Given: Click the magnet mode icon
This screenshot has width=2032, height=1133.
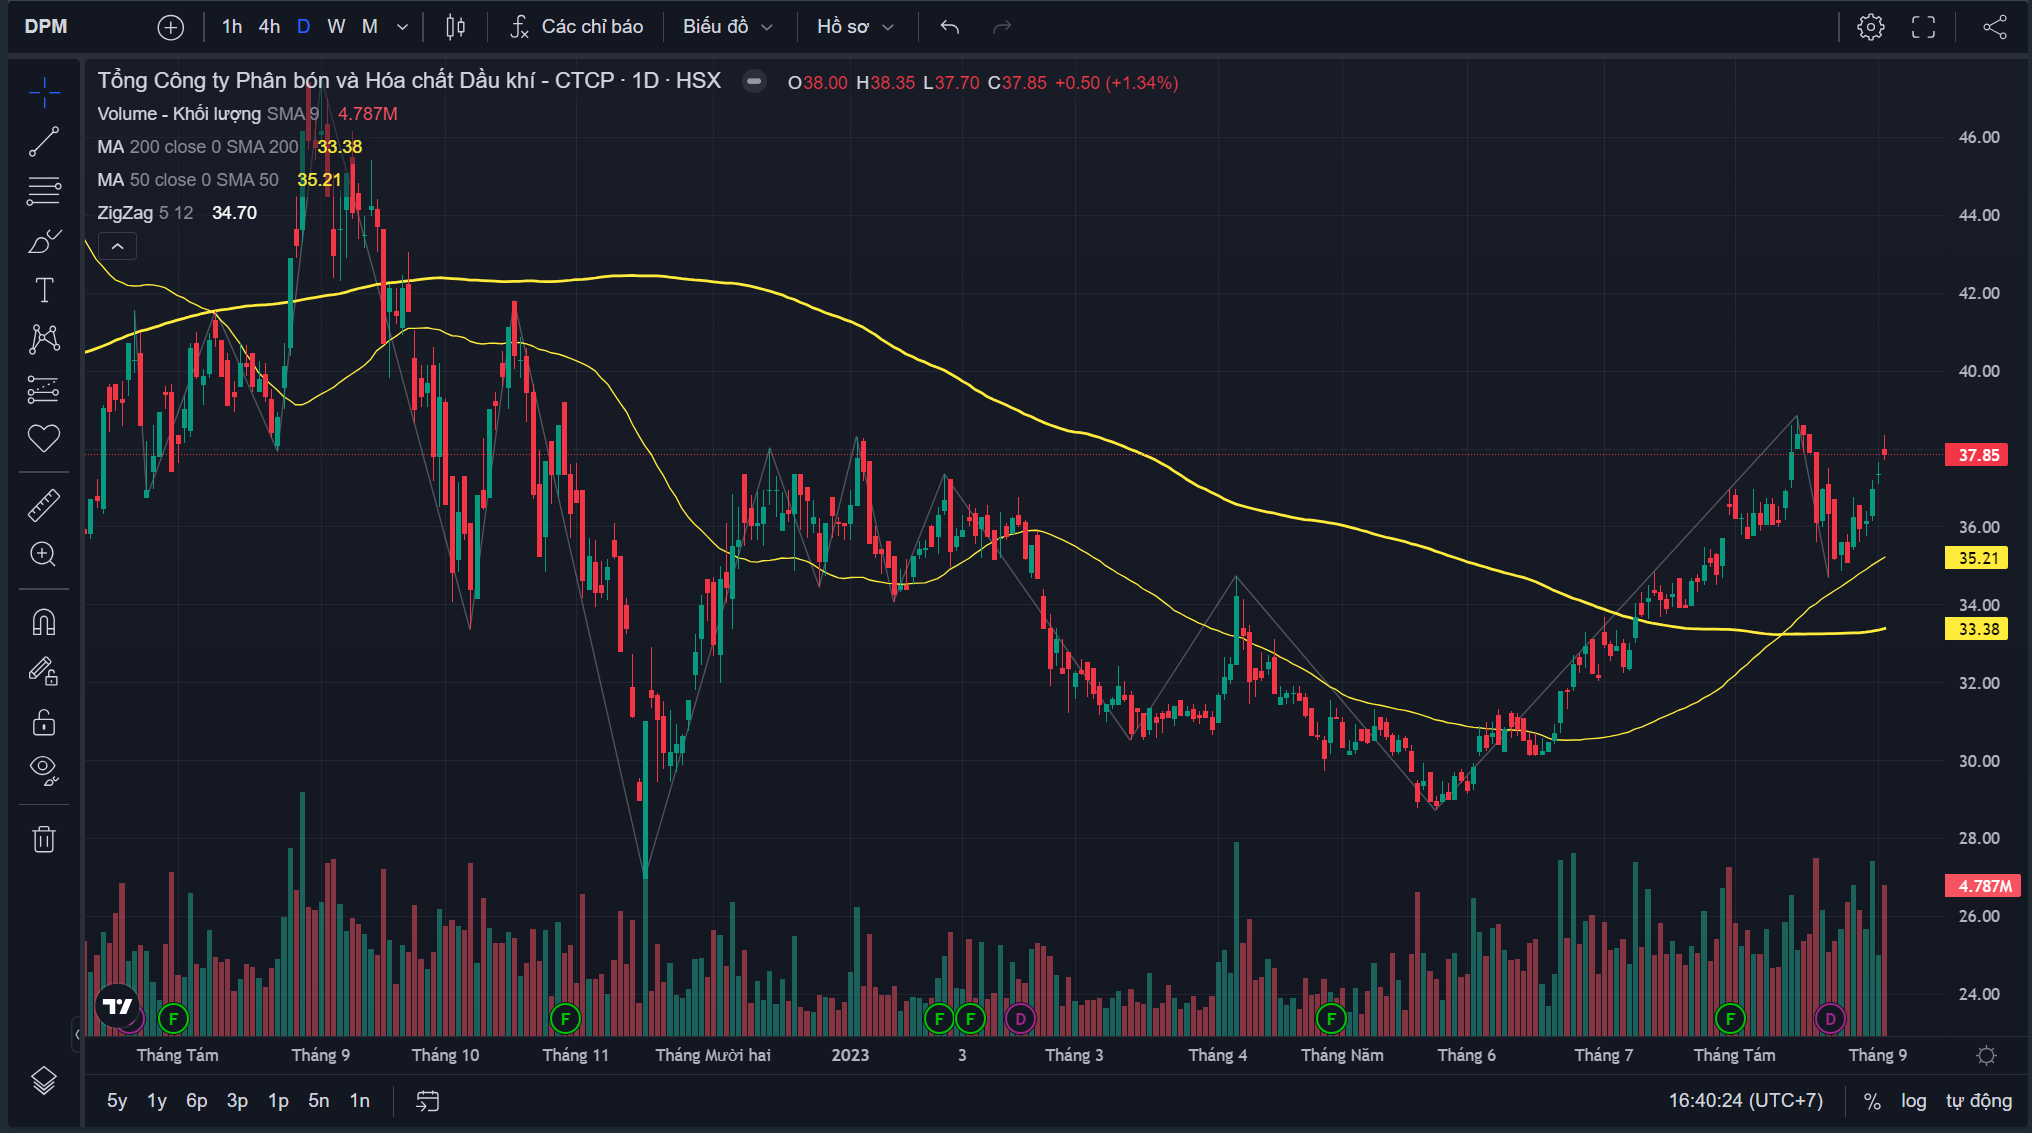Looking at the screenshot, I should click(44, 622).
